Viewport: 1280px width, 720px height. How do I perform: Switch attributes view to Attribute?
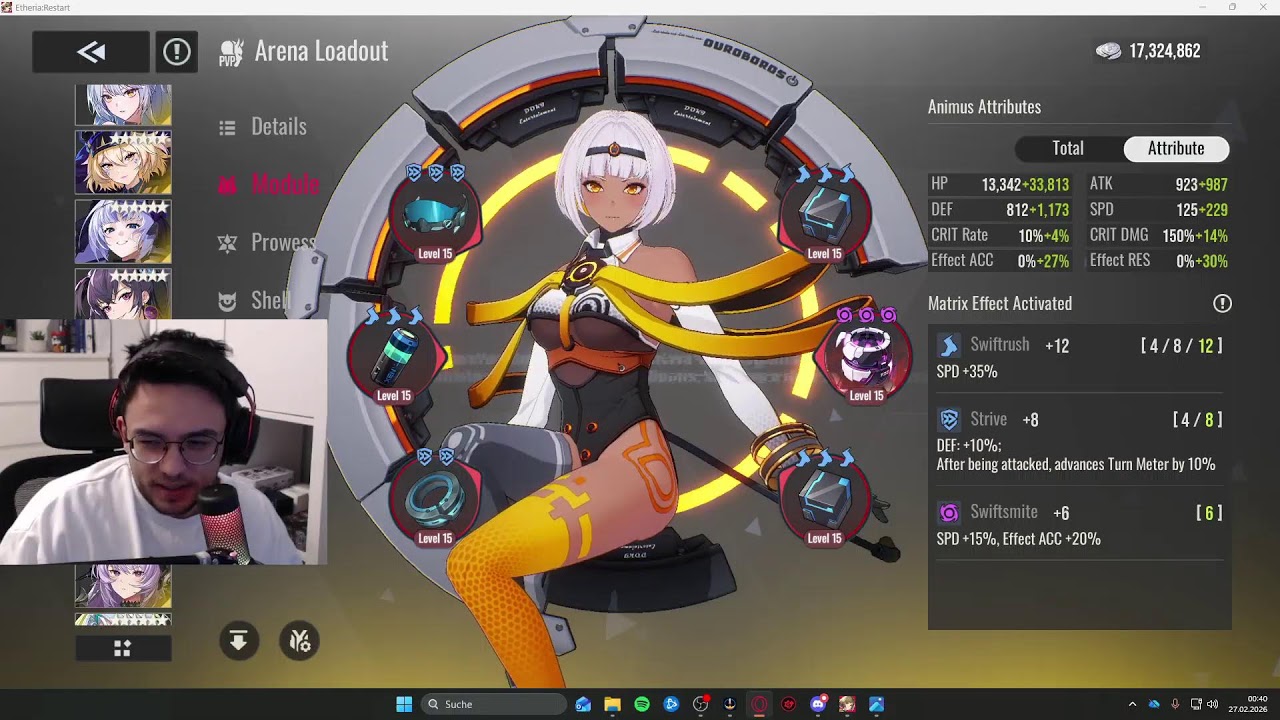(x=1176, y=148)
